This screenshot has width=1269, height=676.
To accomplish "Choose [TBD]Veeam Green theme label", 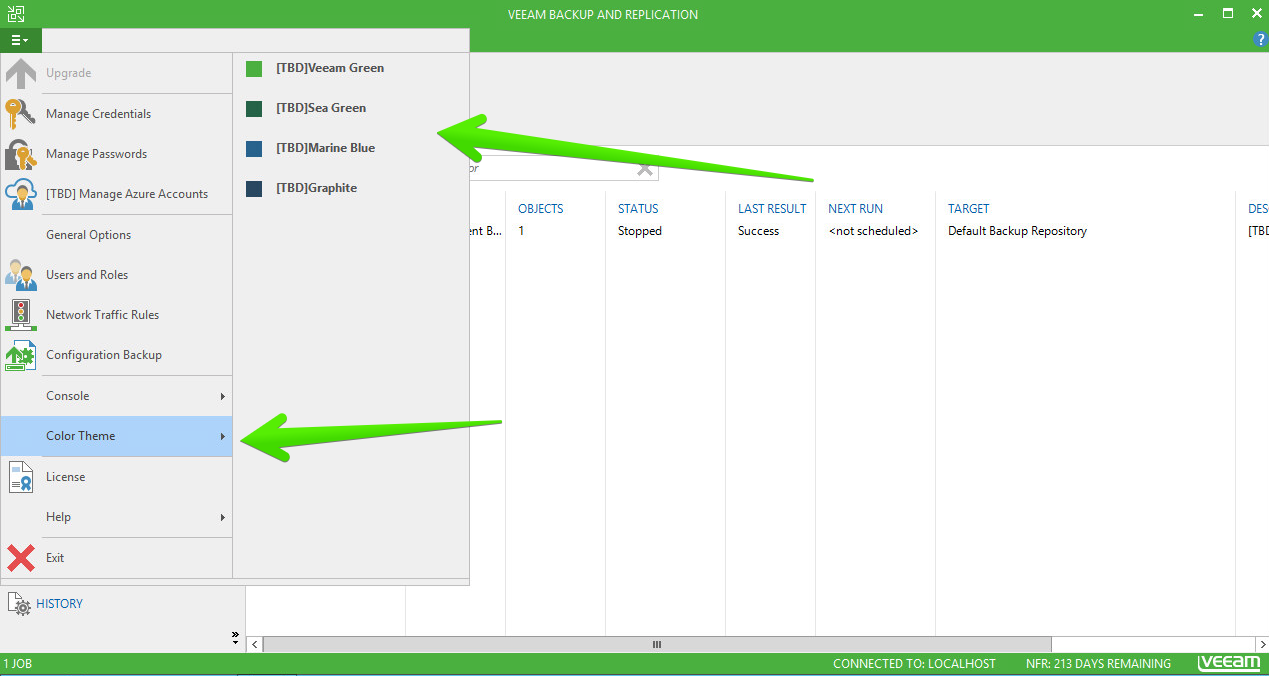I will (330, 68).
